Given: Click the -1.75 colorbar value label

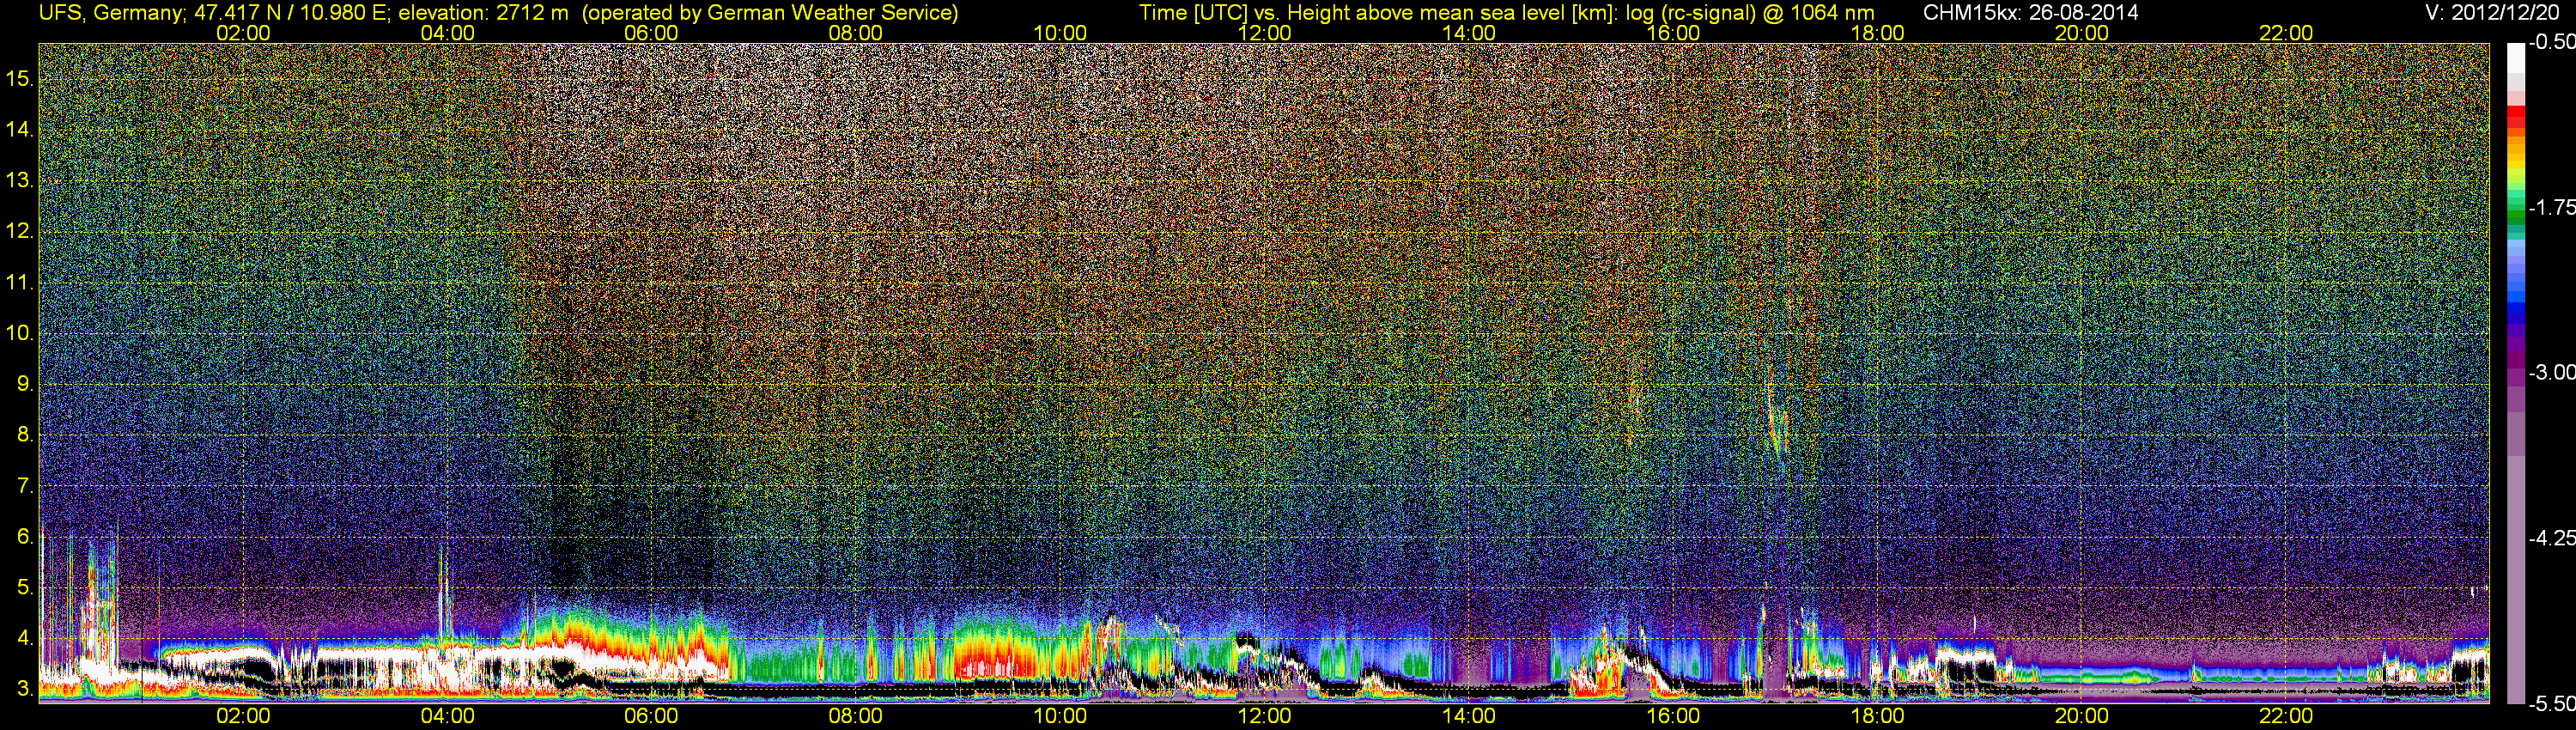Looking at the screenshot, I should click(x=2551, y=207).
